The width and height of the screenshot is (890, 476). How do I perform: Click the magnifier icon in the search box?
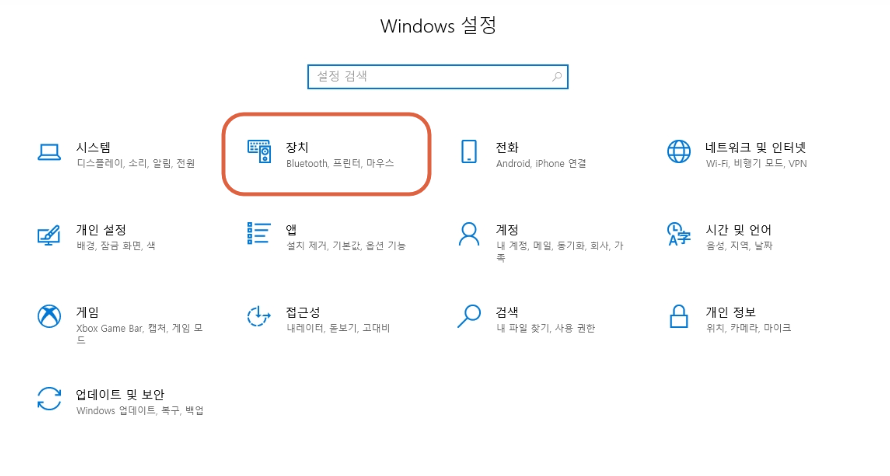[x=557, y=77]
